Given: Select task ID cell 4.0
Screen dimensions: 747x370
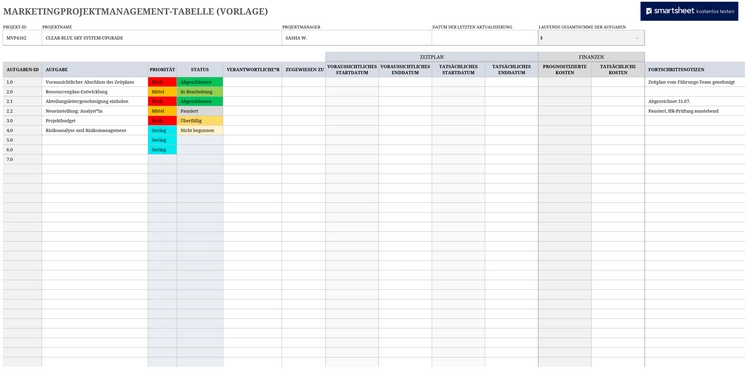Looking at the screenshot, I should click(x=22, y=130).
